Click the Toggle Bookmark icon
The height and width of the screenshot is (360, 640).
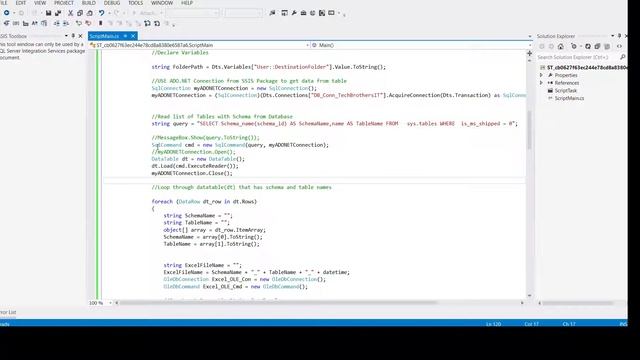pyautogui.click(x=100, y=23)
